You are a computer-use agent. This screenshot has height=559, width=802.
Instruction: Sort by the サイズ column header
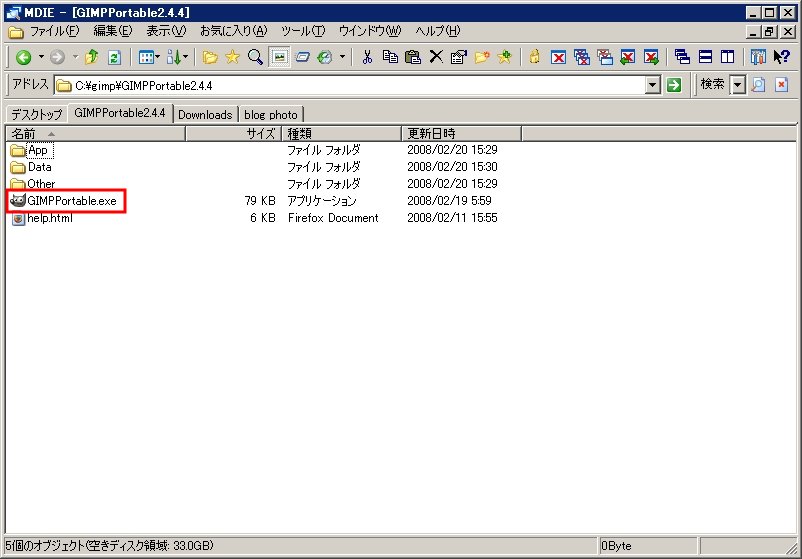tap(233, 133)
